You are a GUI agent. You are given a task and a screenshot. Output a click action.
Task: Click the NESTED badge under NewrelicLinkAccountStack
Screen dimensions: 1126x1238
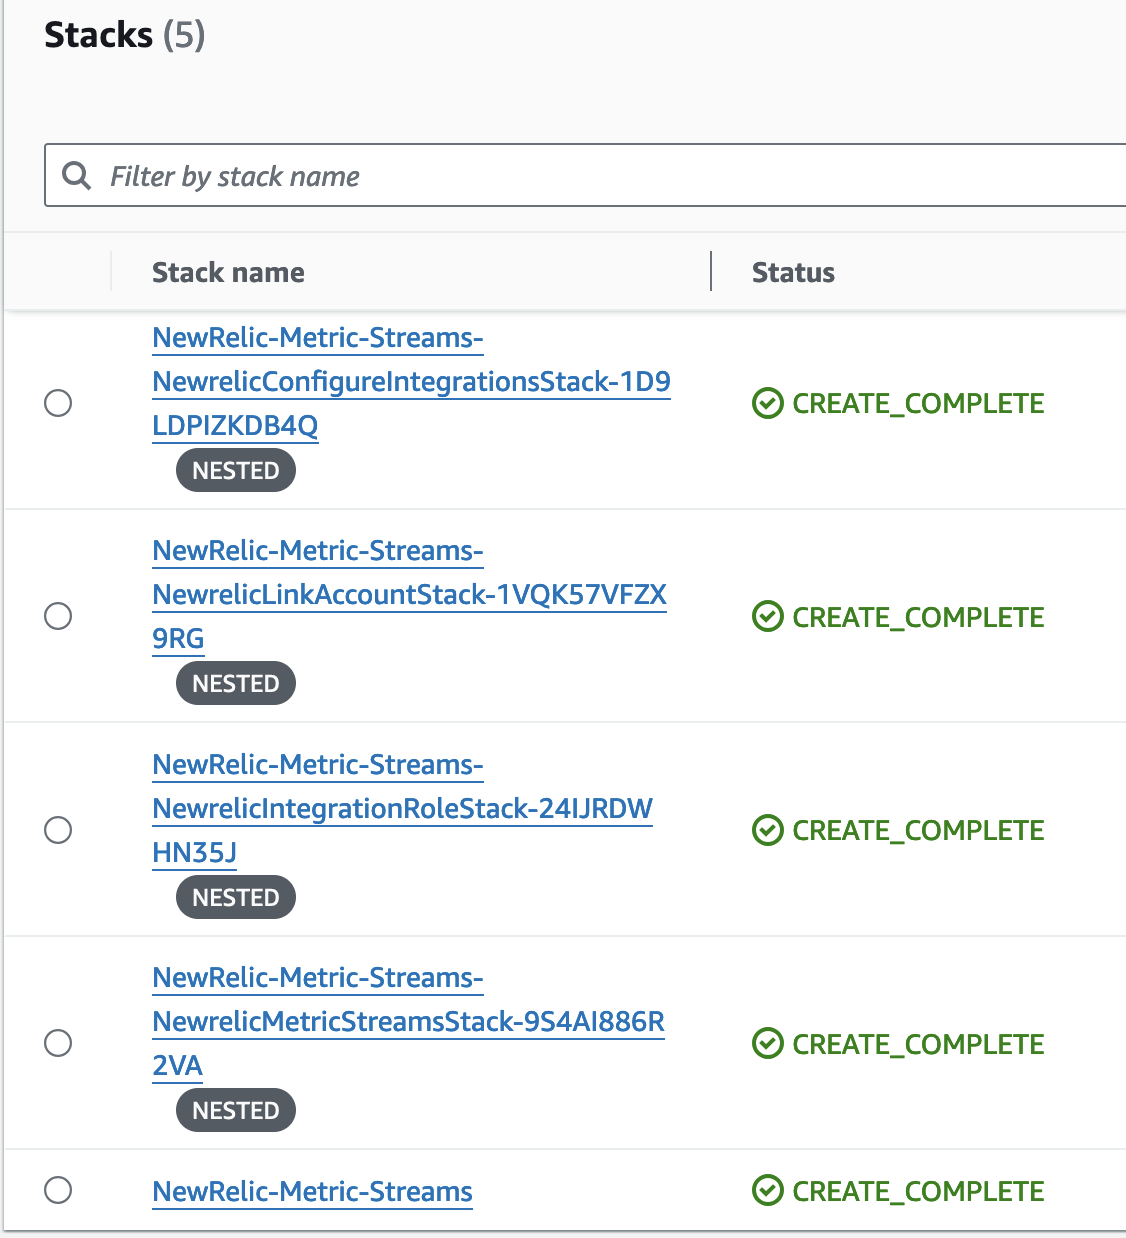pos(235,683)
